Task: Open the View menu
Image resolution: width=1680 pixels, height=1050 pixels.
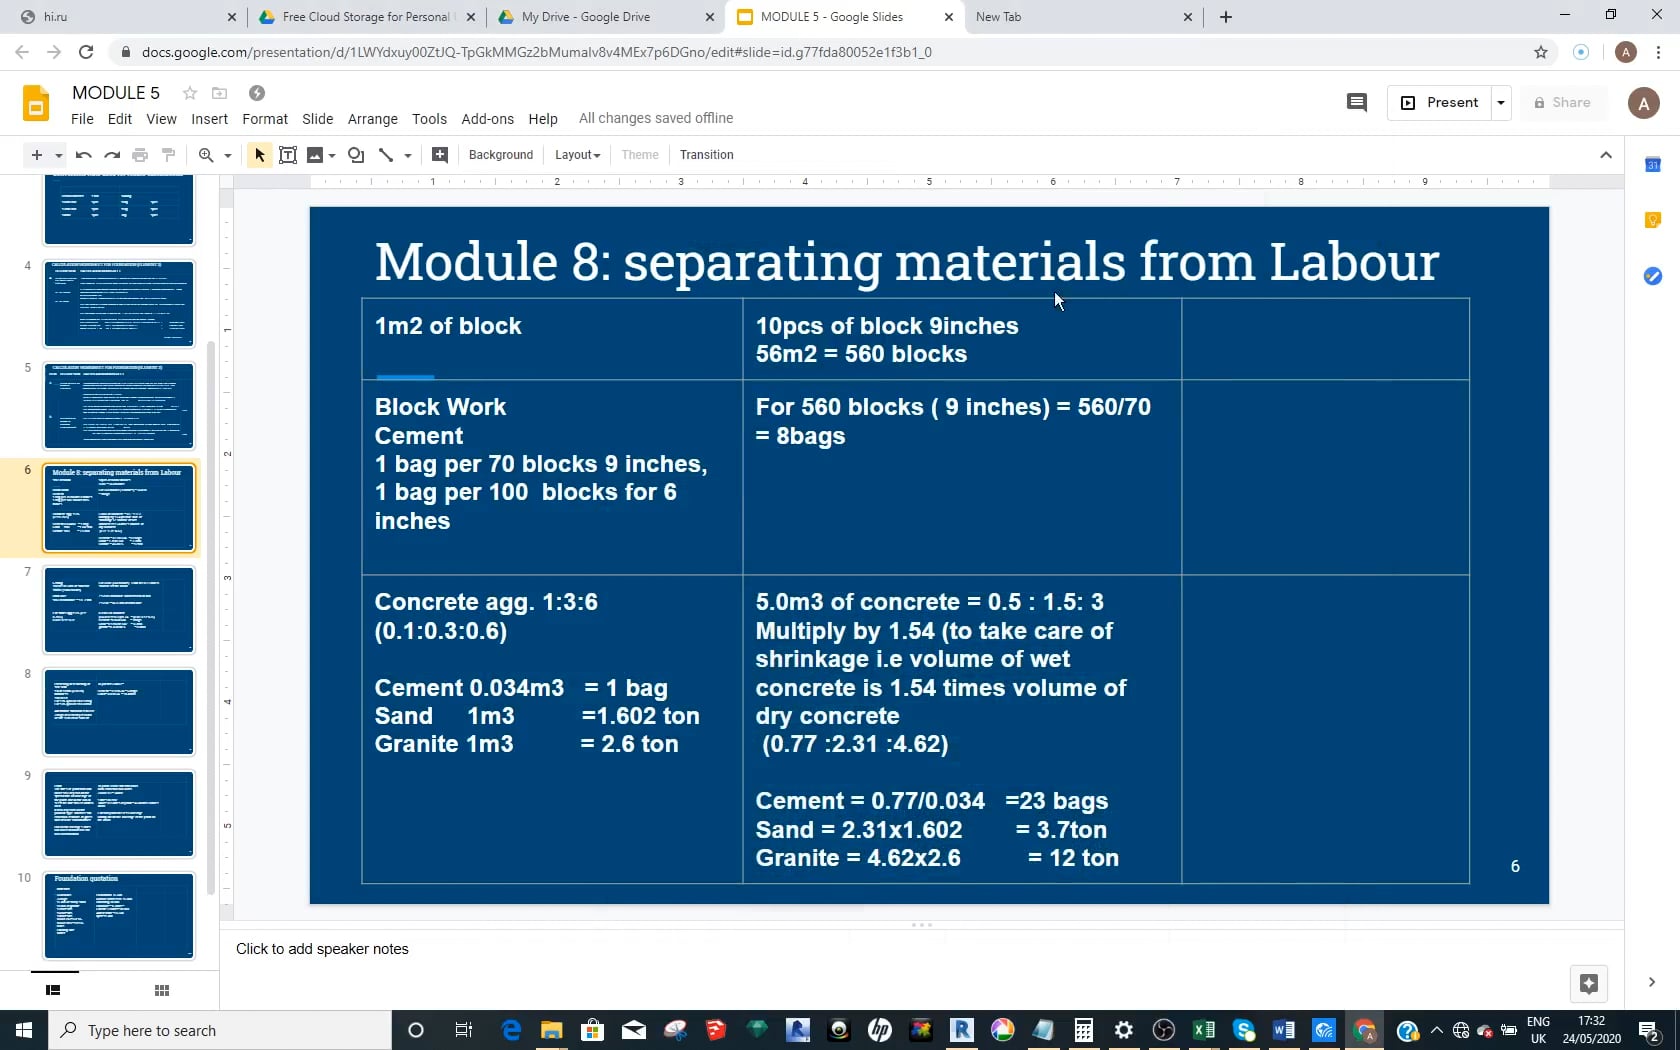Action: tap(162, 119)
